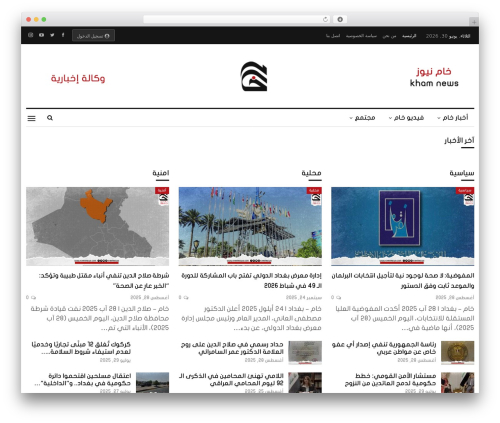Open the election commission article thumbnail
Viewport: 500px width, 423px height.
click(x=402, y=226)
